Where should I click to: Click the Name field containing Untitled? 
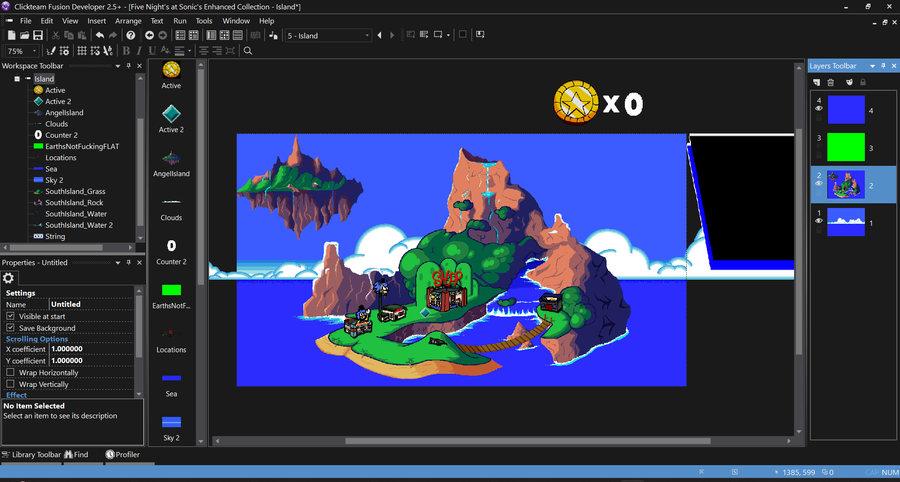[x=91, y=304]
